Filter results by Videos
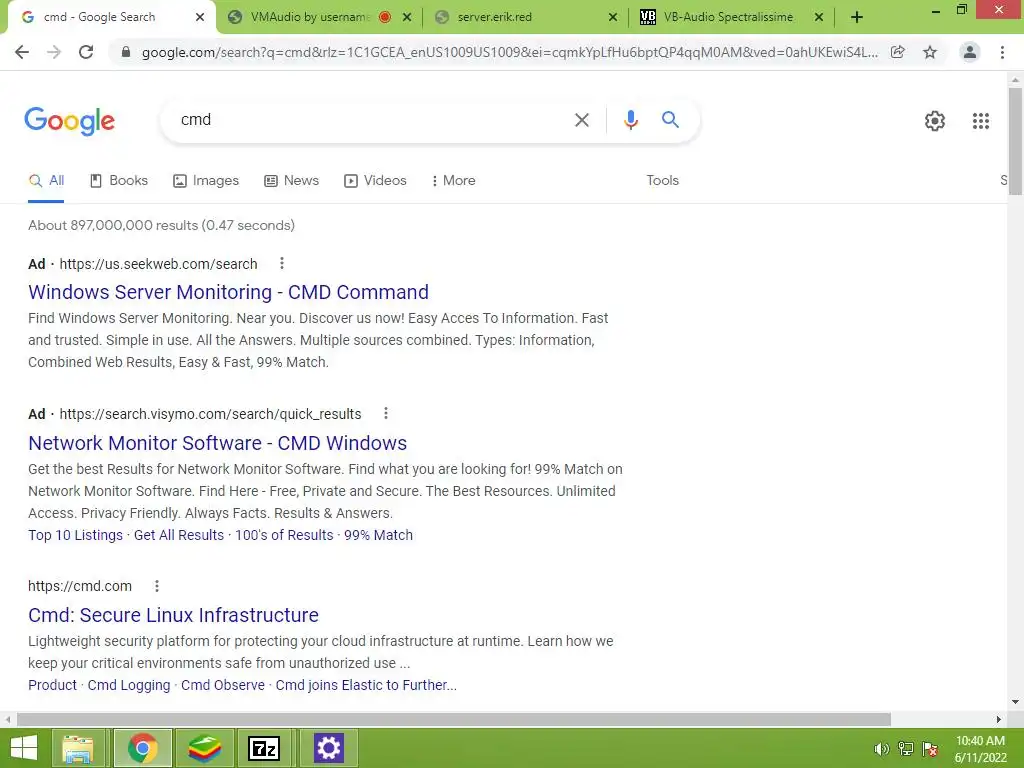 point(375,180)
